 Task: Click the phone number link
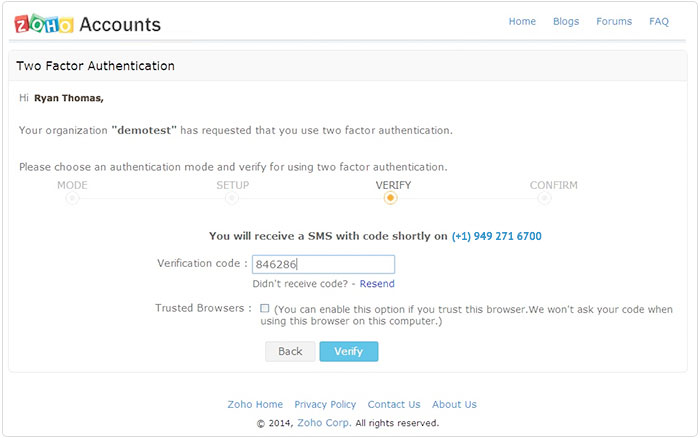(496, 236)
